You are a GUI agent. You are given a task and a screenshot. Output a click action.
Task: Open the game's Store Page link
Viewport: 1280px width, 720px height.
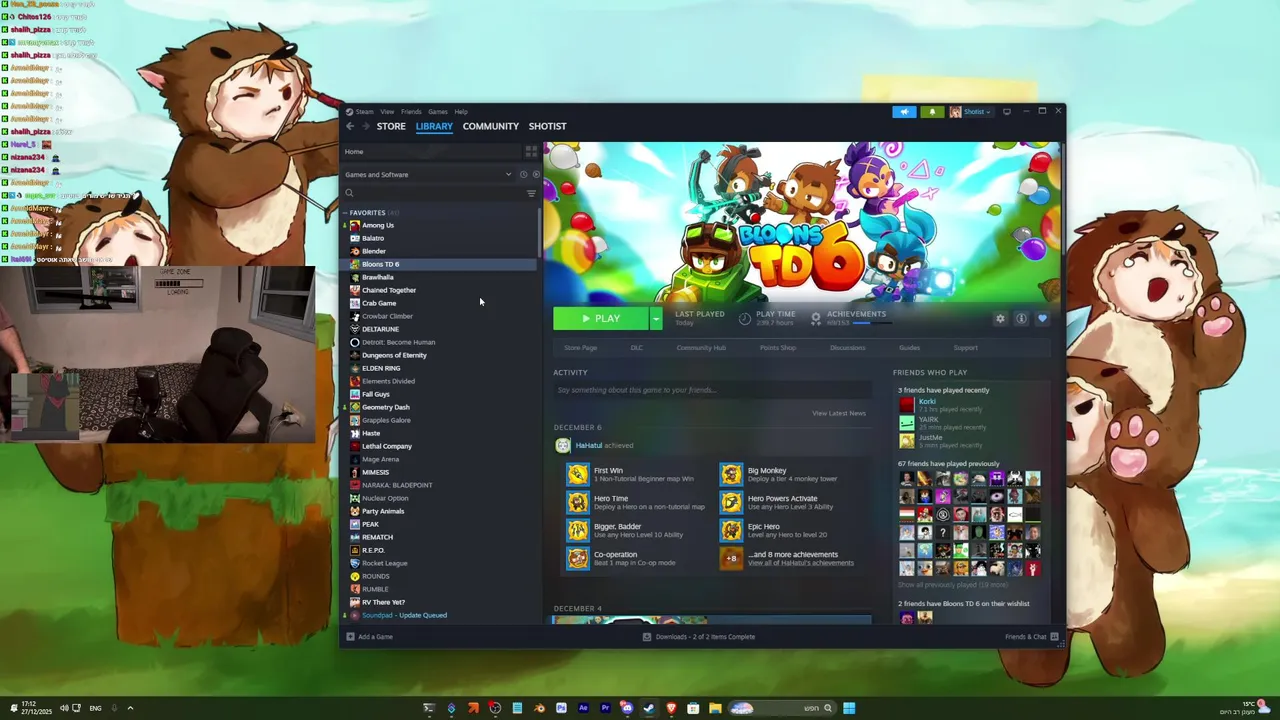(580, 347)
